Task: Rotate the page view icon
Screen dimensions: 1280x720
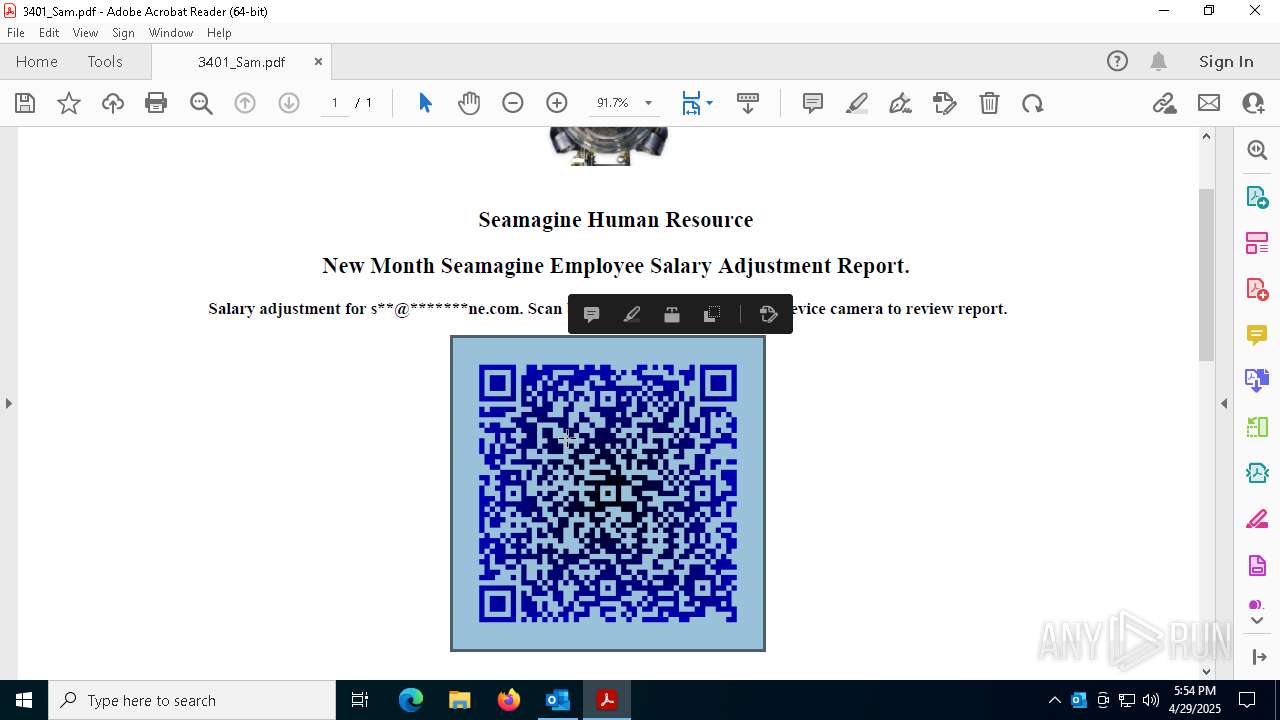Action: pyautogui.click(x=1033, y=103)
